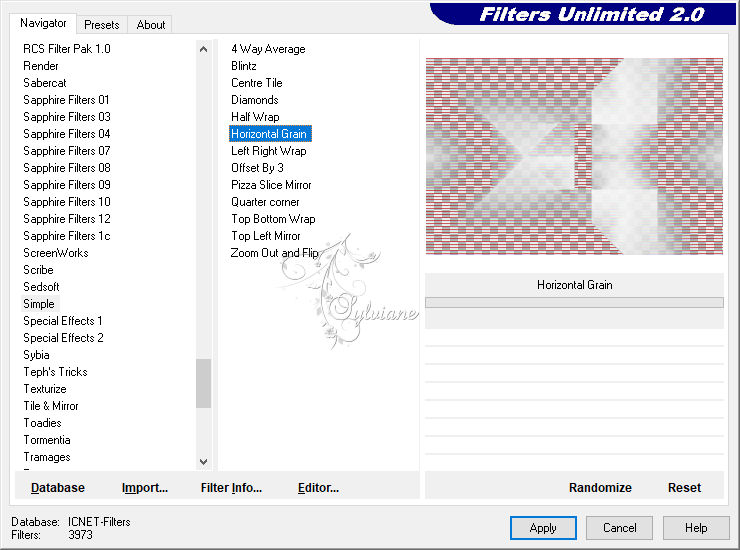
Task: Choose the Diamonds filter
Action: [255, 100]
